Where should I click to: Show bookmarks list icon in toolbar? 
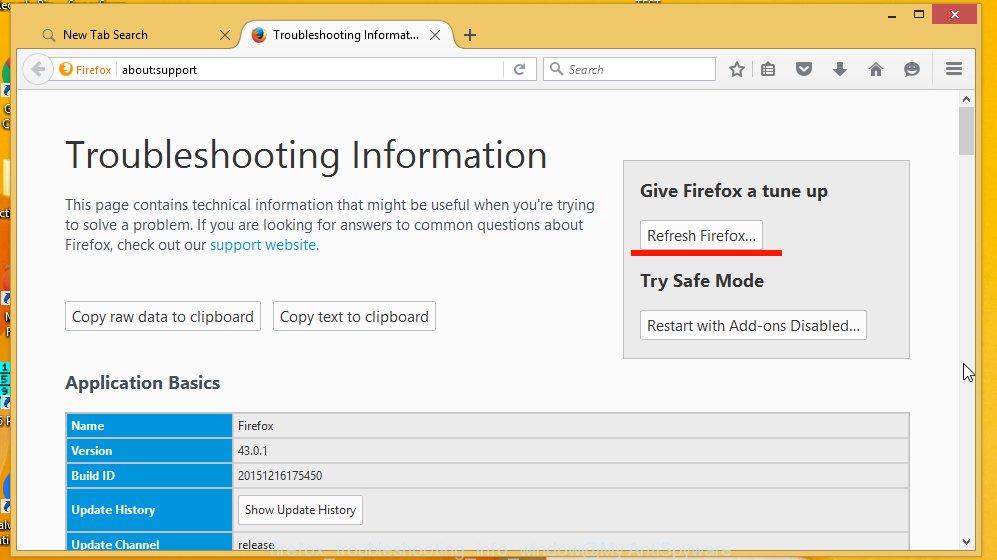tap(768, 69)
